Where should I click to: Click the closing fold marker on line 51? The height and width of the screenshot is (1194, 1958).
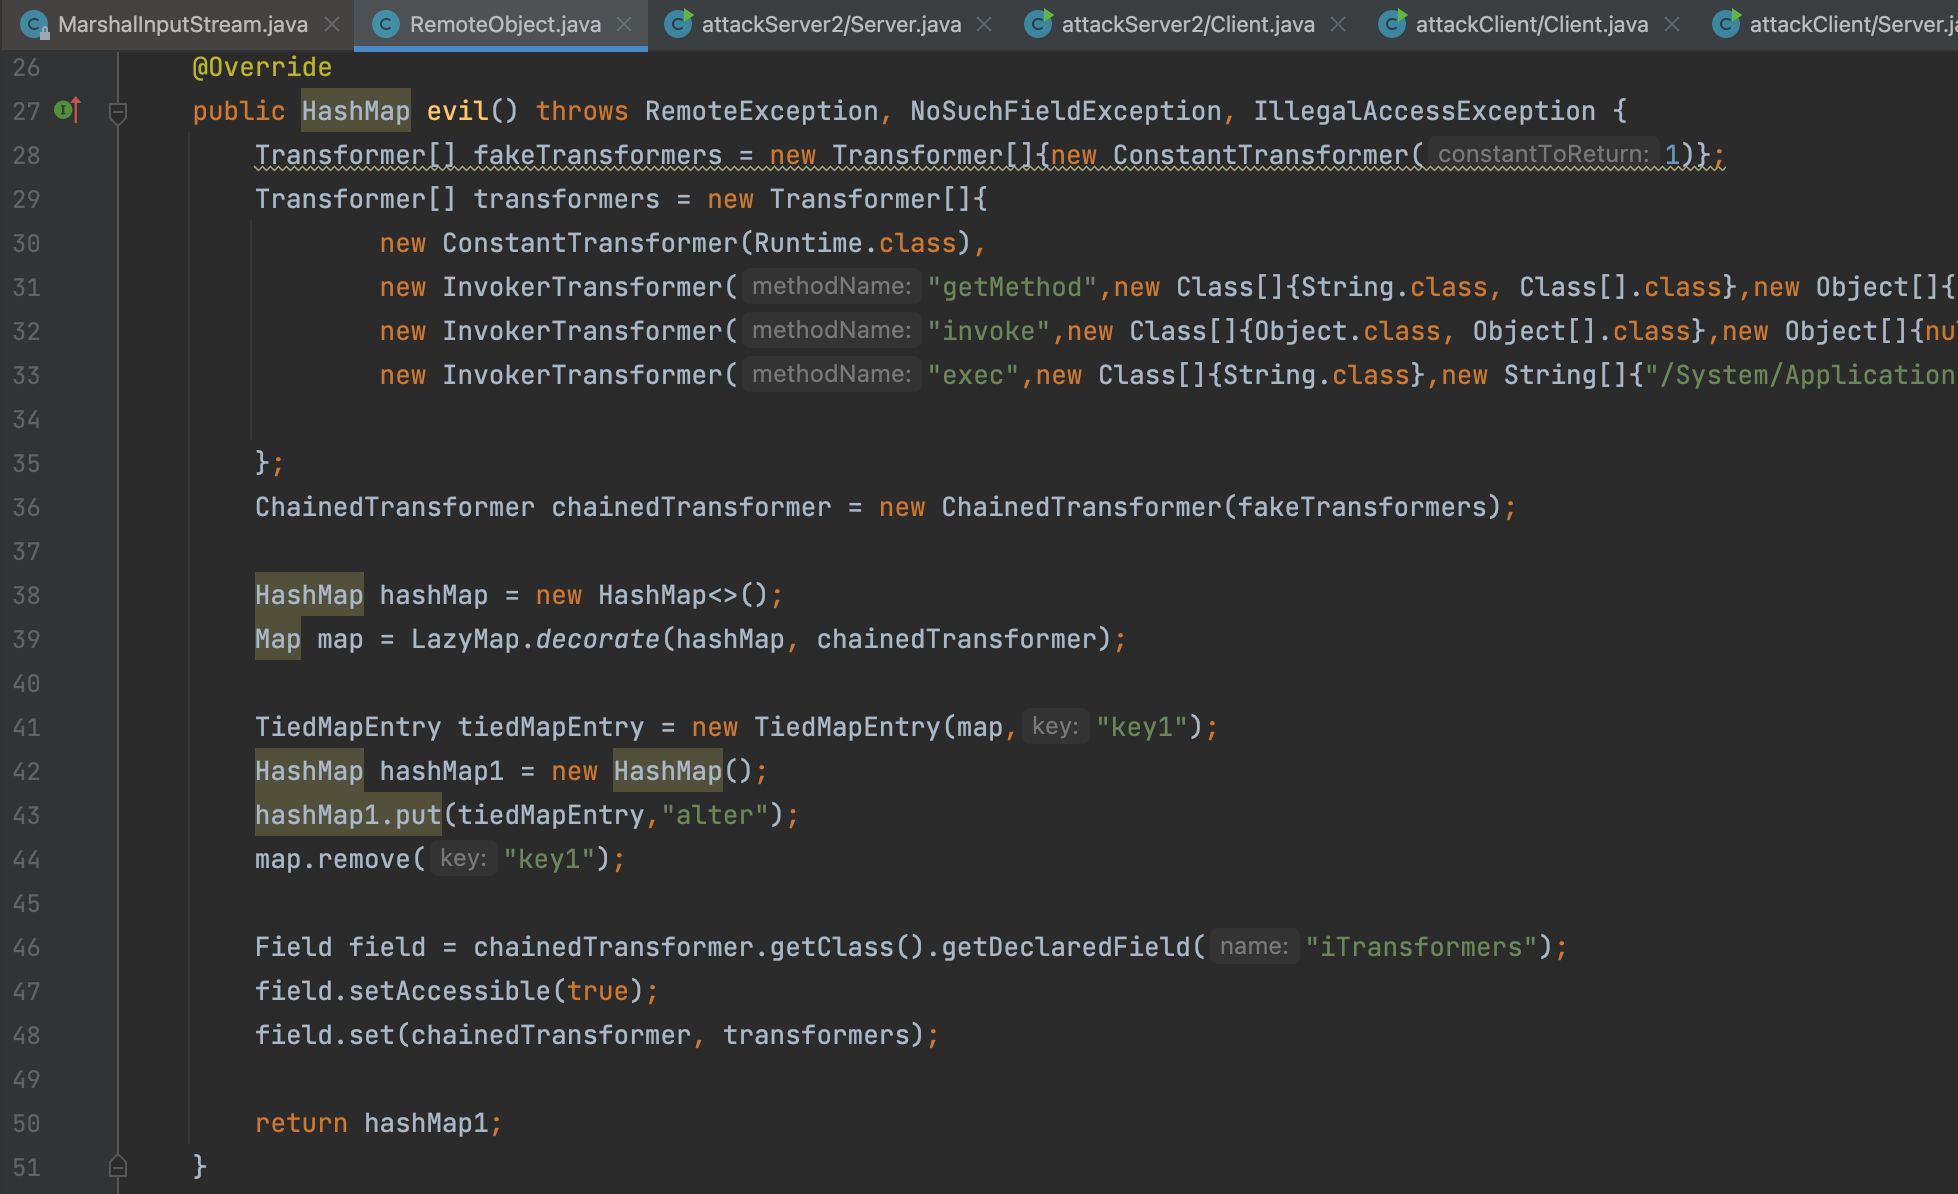(118, 1166)
